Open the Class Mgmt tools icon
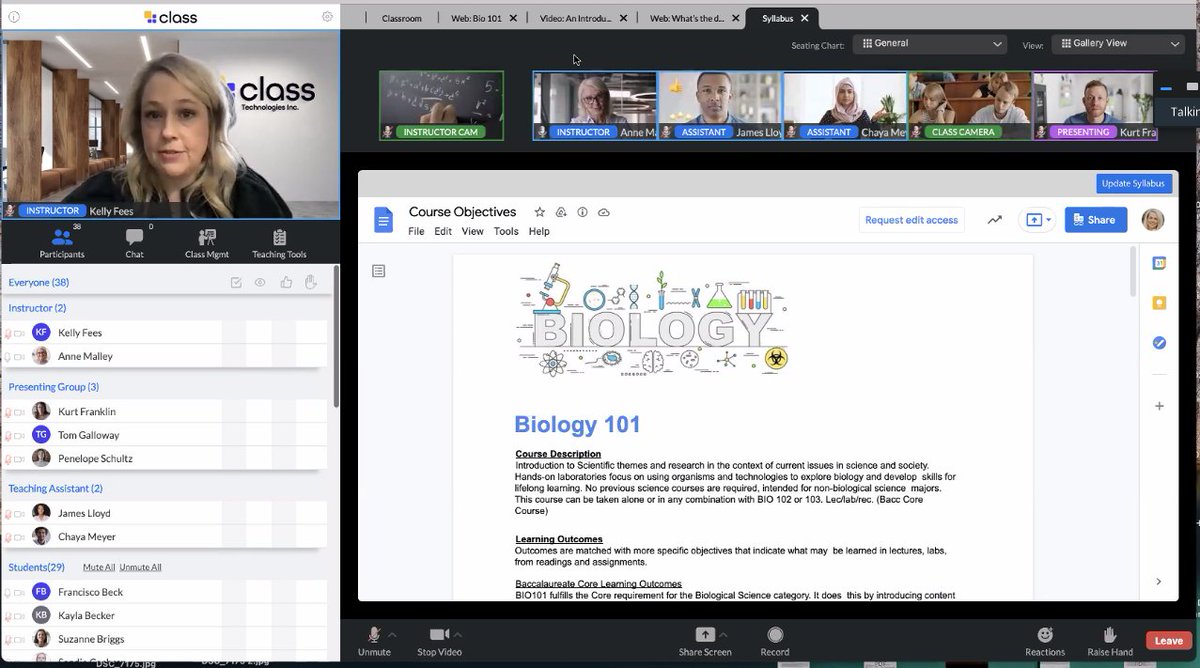The image size is (1200, 668). click(x=207, y=238)
